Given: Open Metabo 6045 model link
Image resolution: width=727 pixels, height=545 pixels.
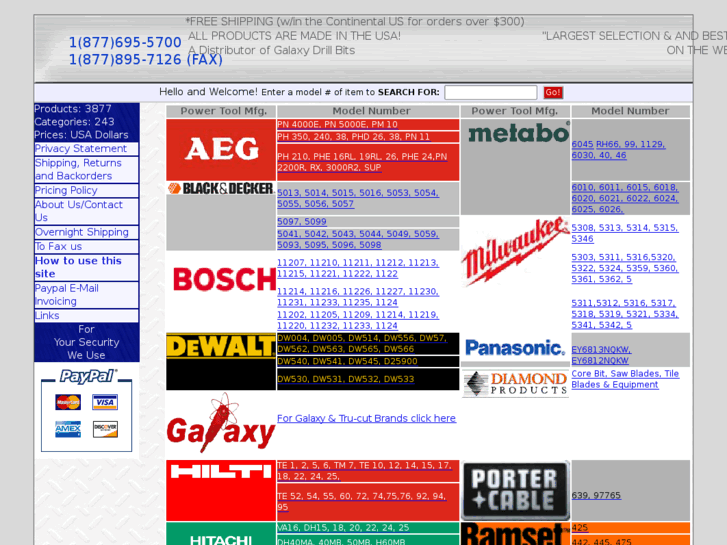Looking at the screenshot, I should pyautogui.click(x=582, y=144).
